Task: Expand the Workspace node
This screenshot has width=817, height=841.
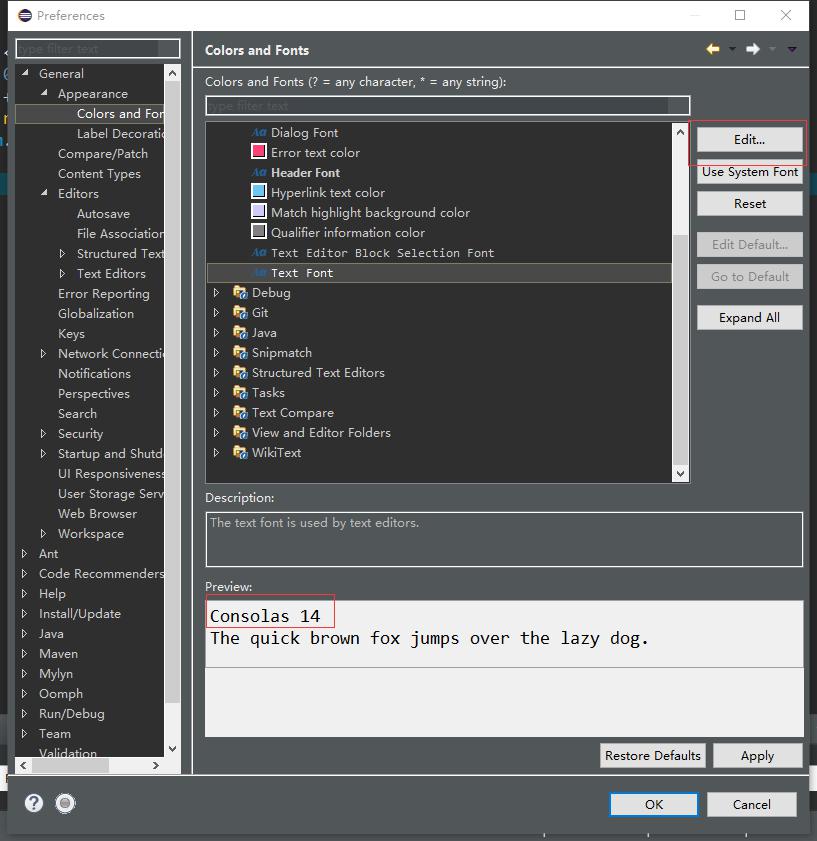Action: 43,534
